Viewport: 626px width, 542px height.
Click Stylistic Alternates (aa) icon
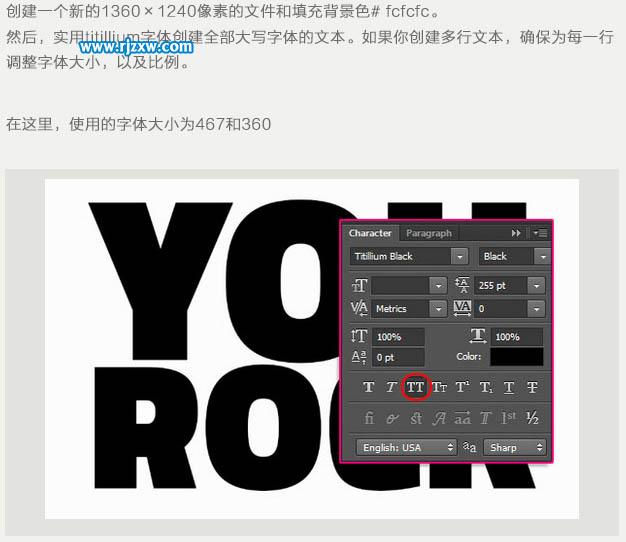[x=462, y=418]
